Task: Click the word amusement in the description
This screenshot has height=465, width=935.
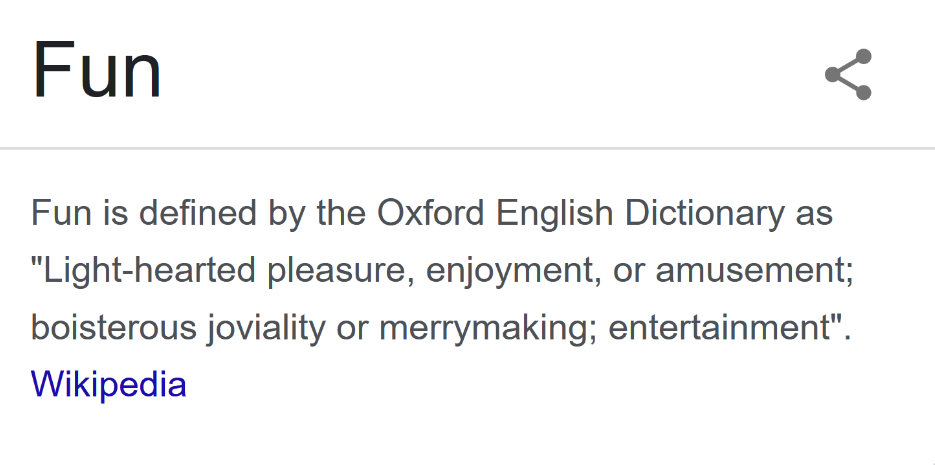Action: coord(749,270)
